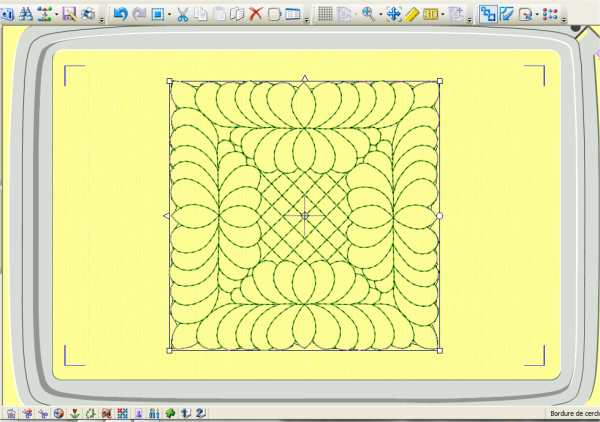Click the red X delete icon
The width and height of the screenshot is (600, 422).
point(256,14)
